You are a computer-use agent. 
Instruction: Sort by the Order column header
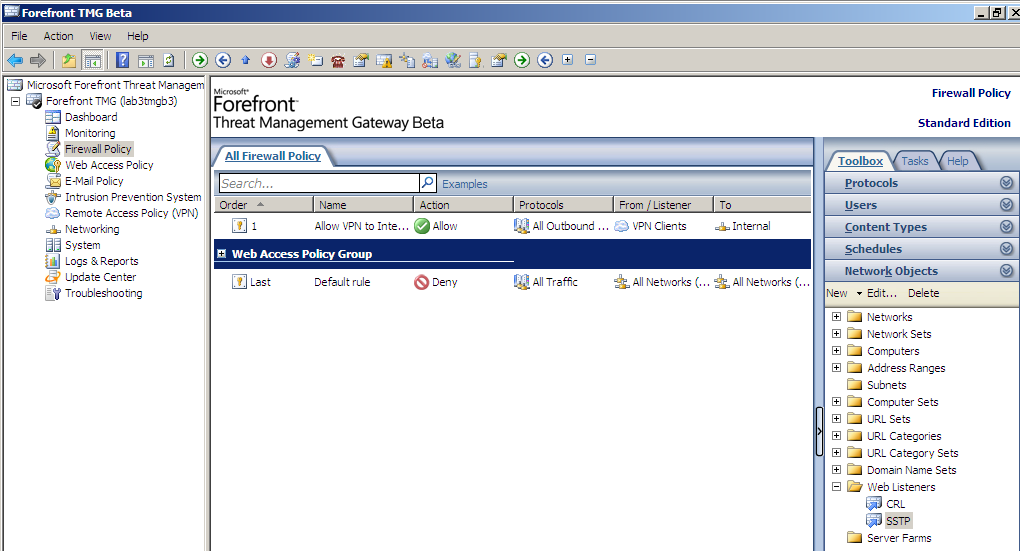[x=263, y=205]
